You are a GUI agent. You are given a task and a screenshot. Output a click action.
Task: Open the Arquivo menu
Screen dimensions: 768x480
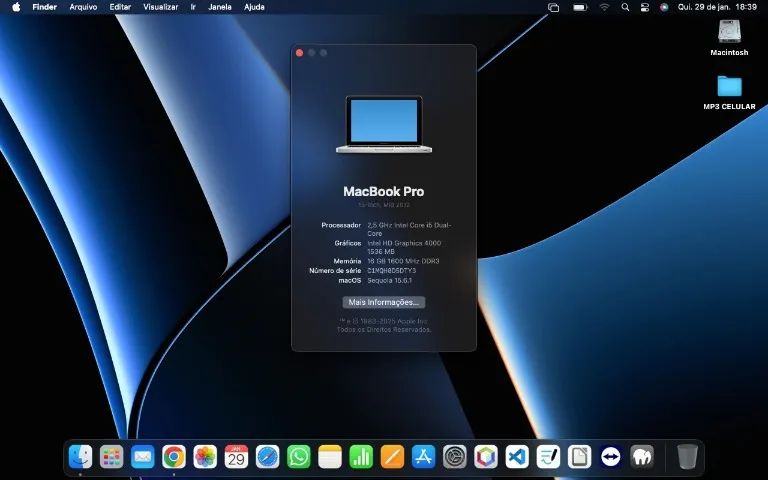pyautogui.click(x=83, y=7)
